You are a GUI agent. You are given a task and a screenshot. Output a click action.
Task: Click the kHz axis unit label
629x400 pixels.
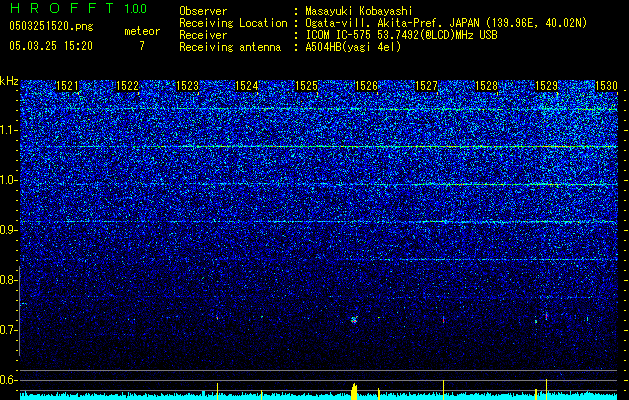(x=9, y=81)
